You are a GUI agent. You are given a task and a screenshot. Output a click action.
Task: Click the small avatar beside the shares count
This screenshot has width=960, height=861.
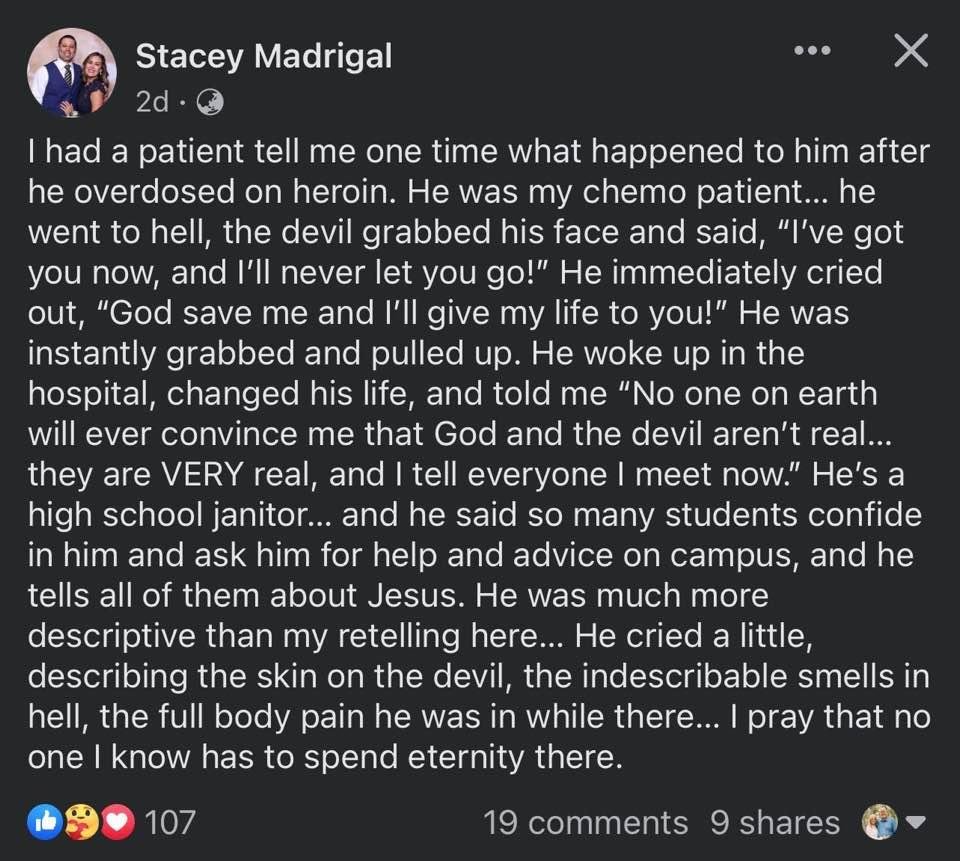click(879, 822)
